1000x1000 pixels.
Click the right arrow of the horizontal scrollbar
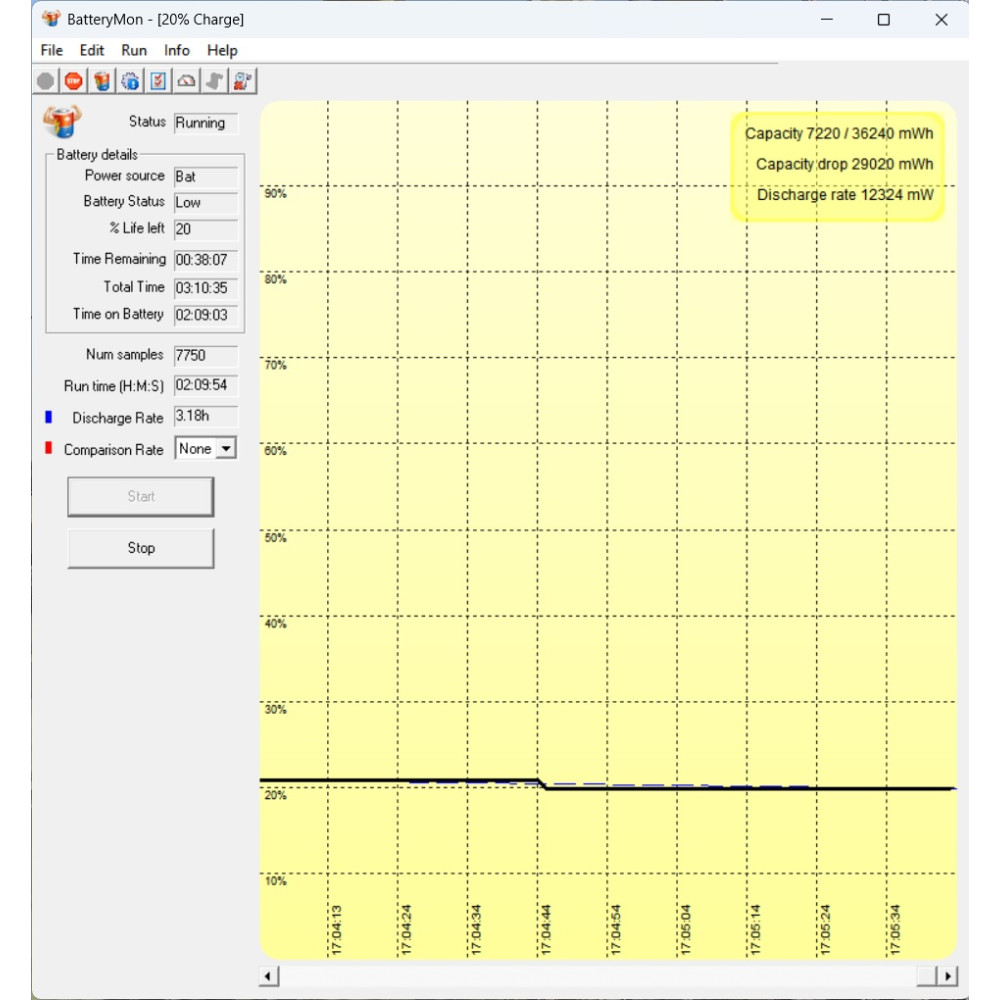tap(947, 976)
